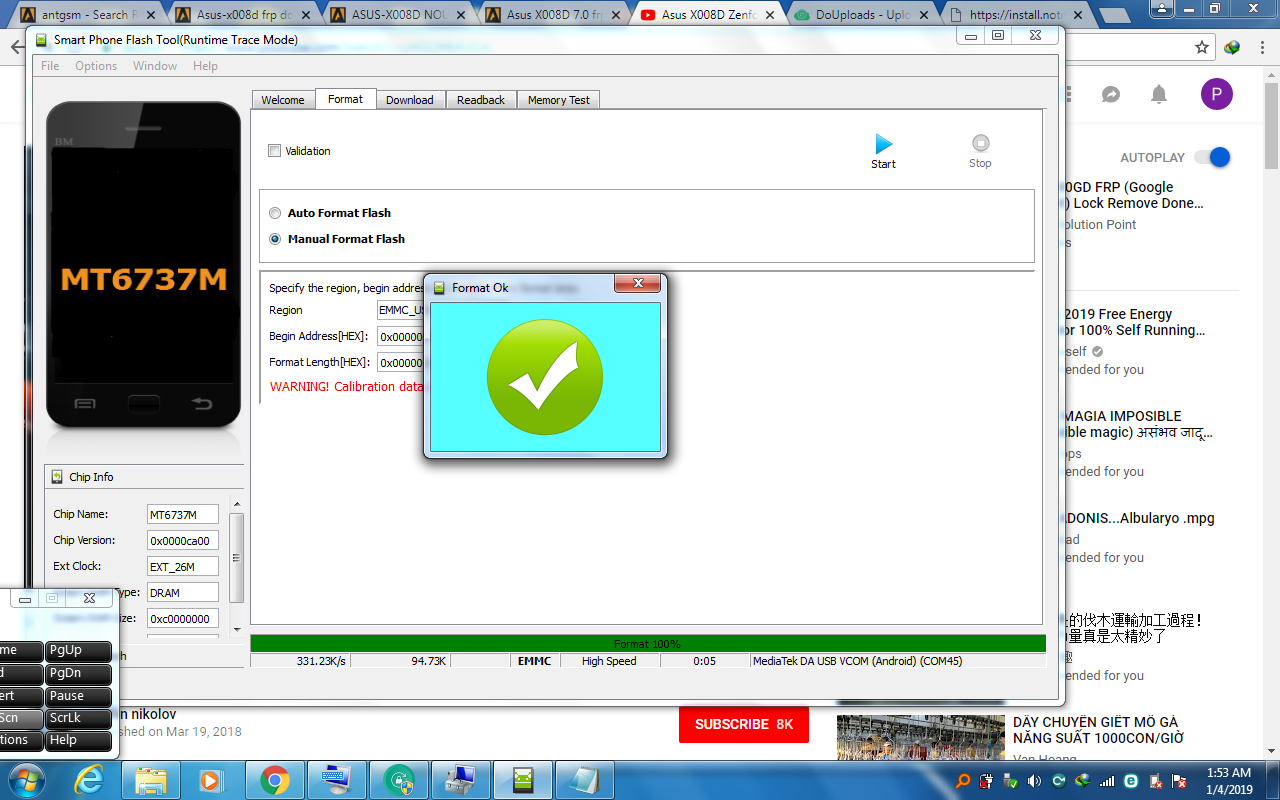Switch to Asus X008D Zenfone YouTube tab
This screenshot has height=800, width=1280.
tap(707, 15)
